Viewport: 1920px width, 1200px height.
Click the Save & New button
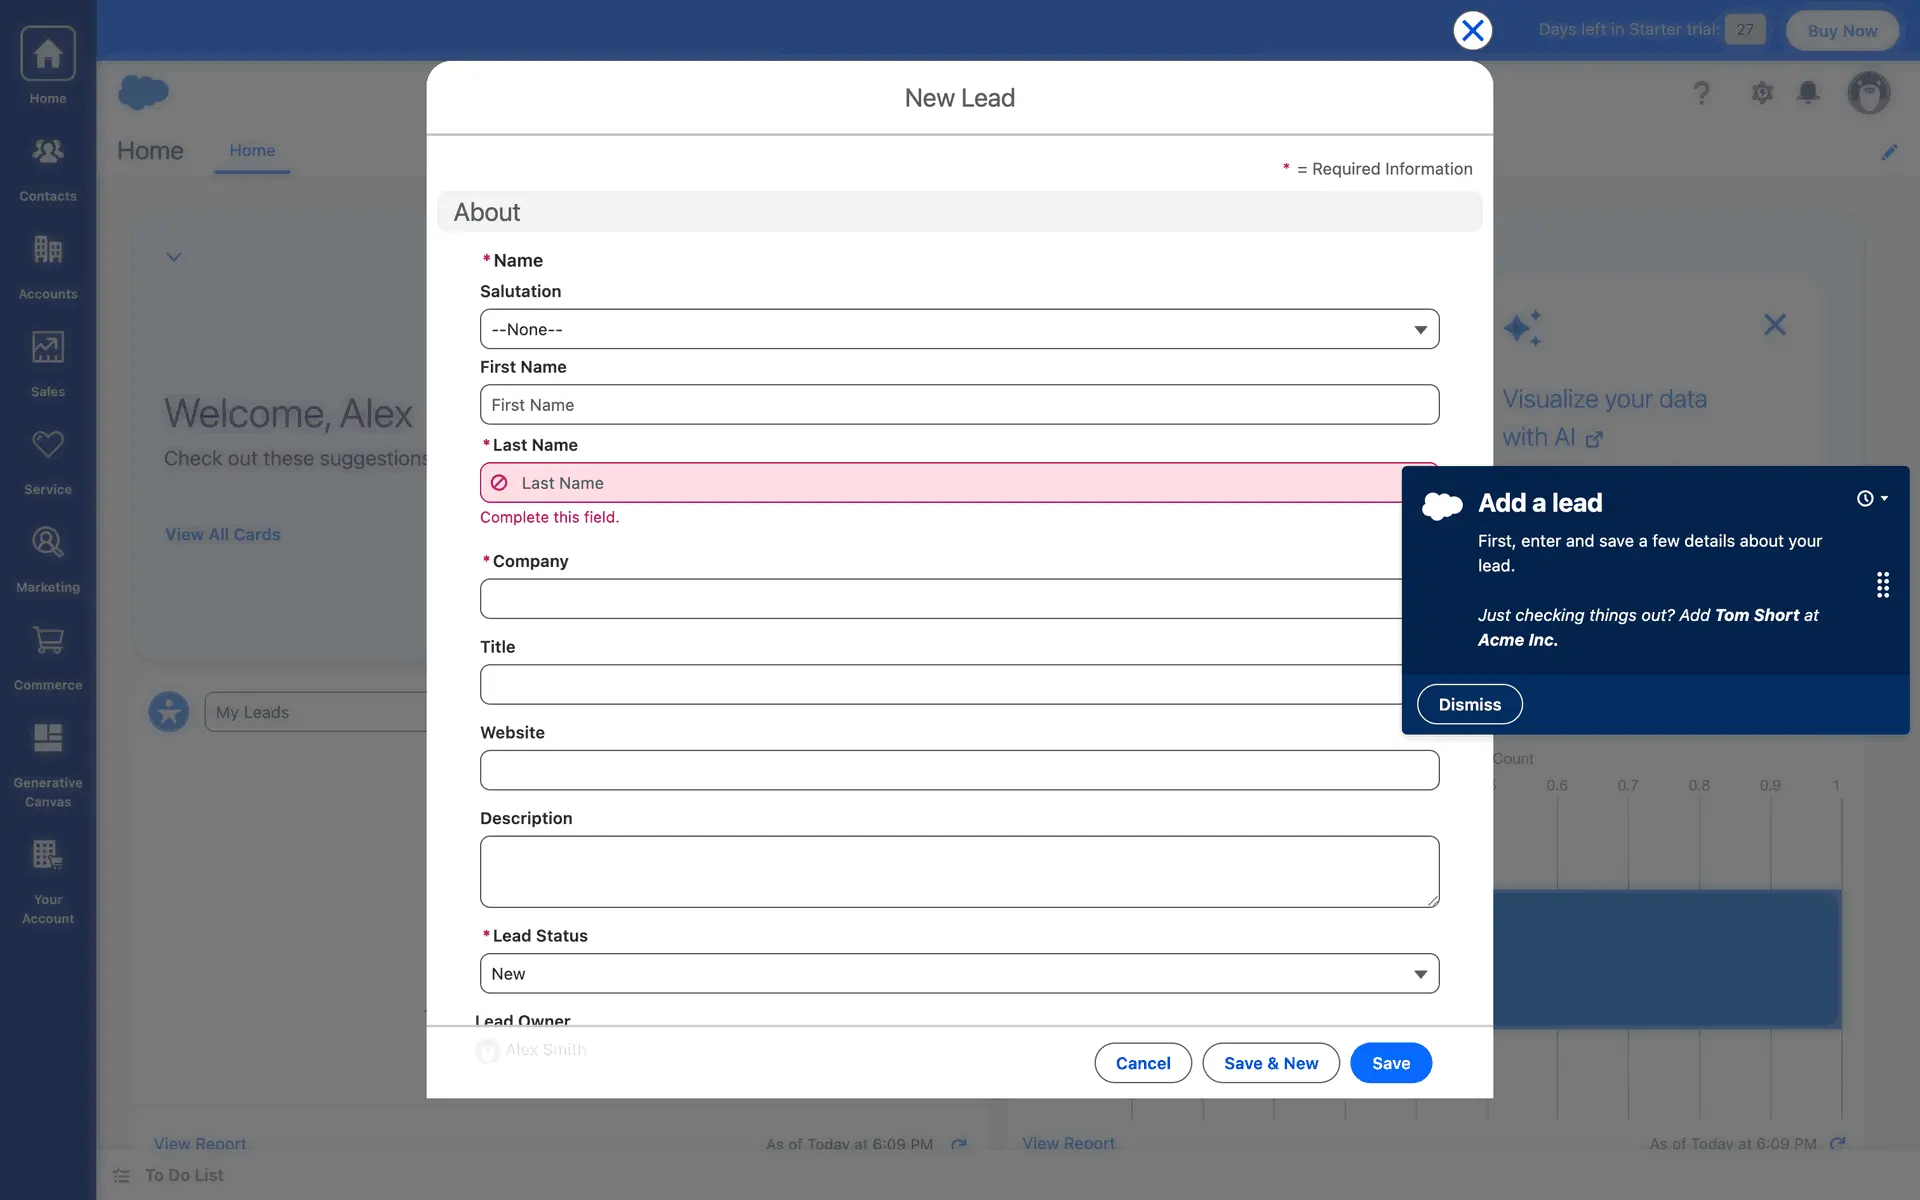(1270, 1063)
